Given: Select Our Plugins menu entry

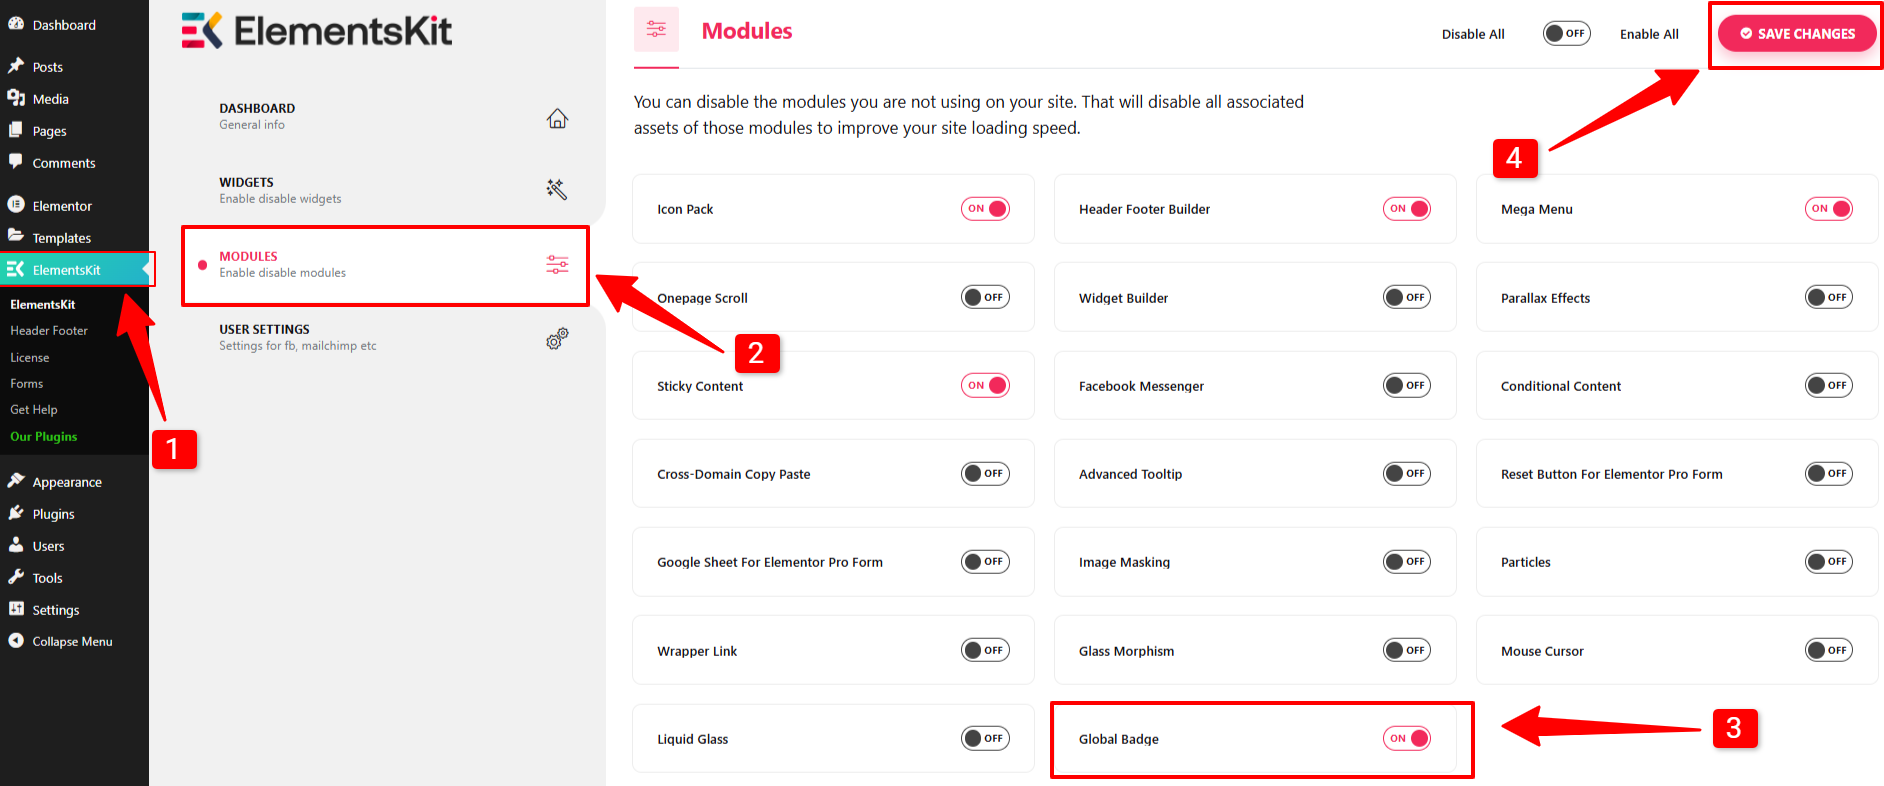Looking at the screenshot, I should tap(43, 436).
